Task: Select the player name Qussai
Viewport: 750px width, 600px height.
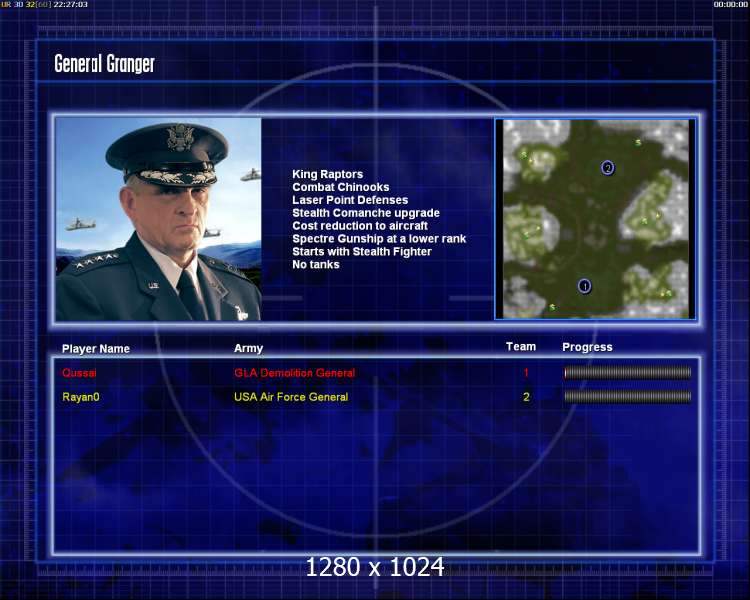Action: click(79, 373)
